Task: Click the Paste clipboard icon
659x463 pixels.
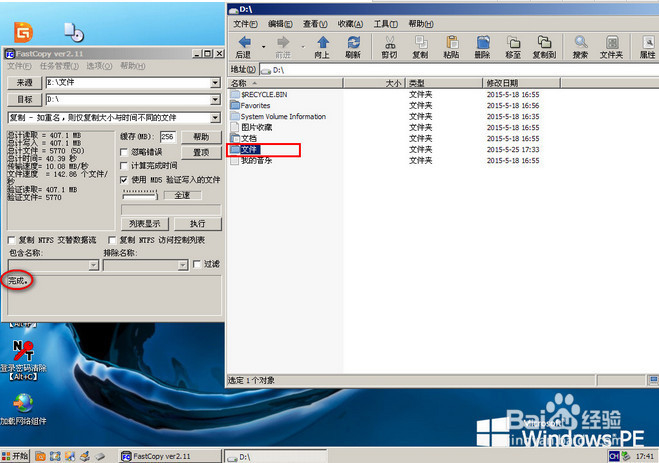Action: [451, 47]
